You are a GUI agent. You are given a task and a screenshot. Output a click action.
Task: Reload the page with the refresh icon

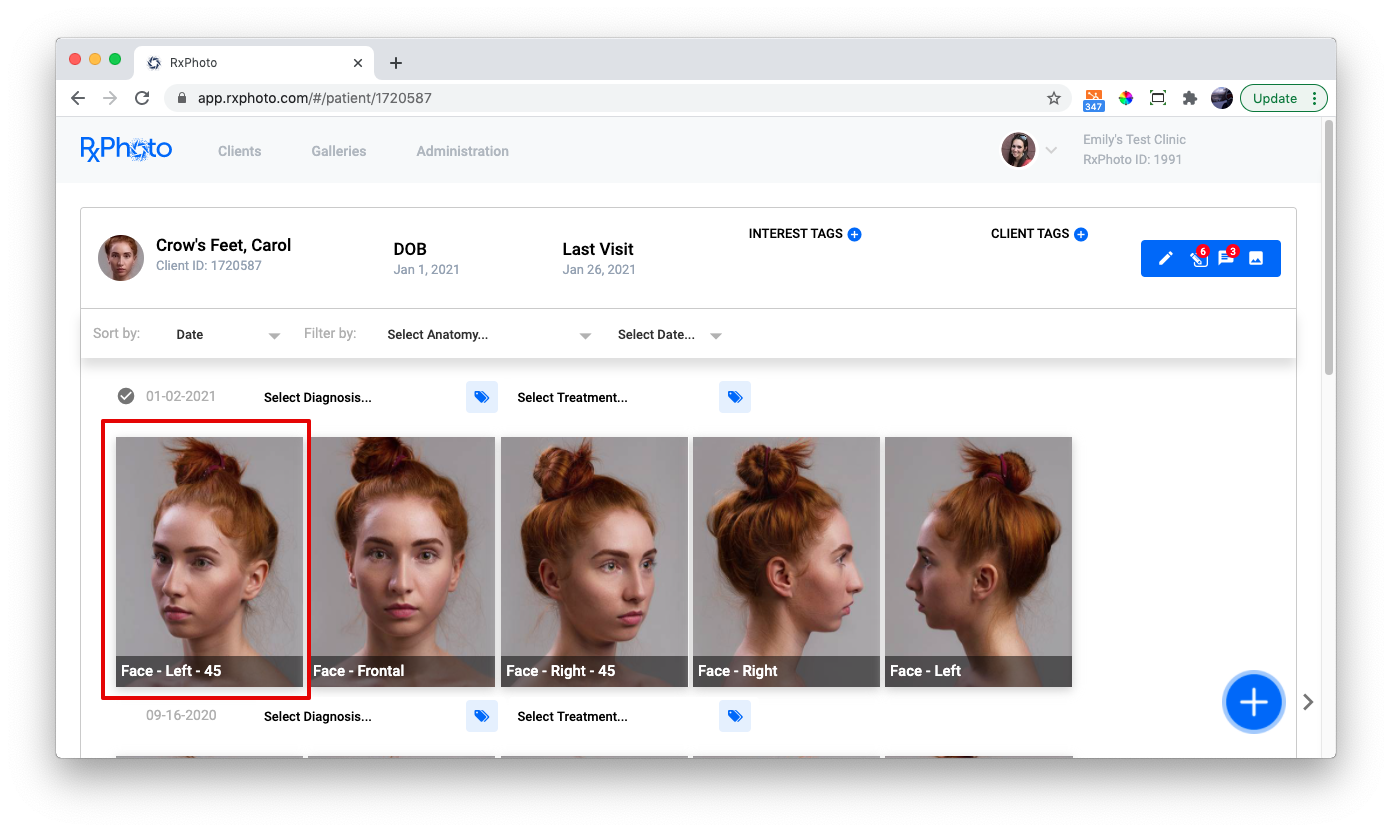click(x=142, y=98)
